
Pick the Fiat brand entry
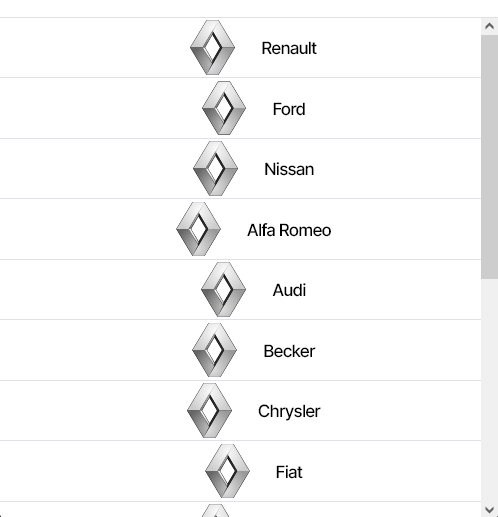coord(289,472)
